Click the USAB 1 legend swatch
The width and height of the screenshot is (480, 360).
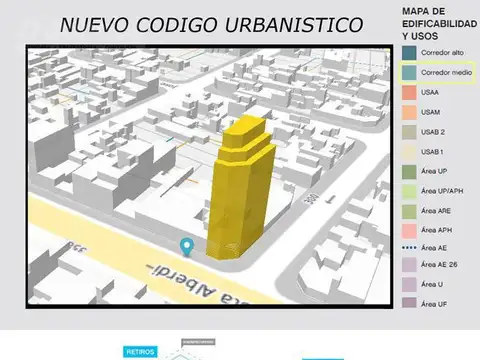(x=409, y=152)
